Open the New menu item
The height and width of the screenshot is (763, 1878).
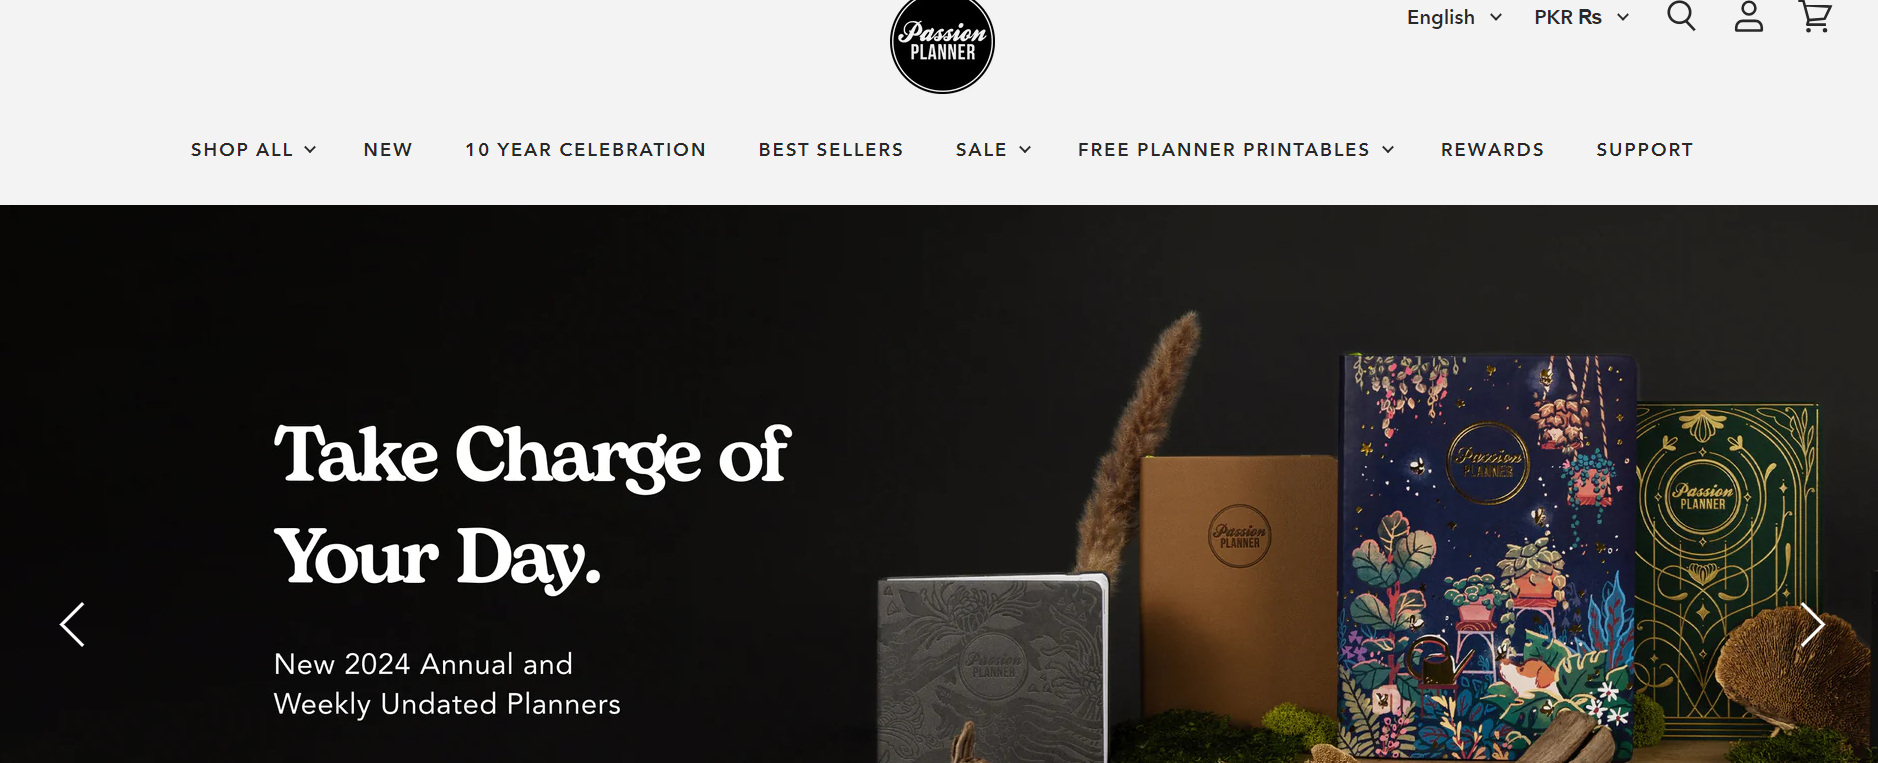click(x=388, y=149)
